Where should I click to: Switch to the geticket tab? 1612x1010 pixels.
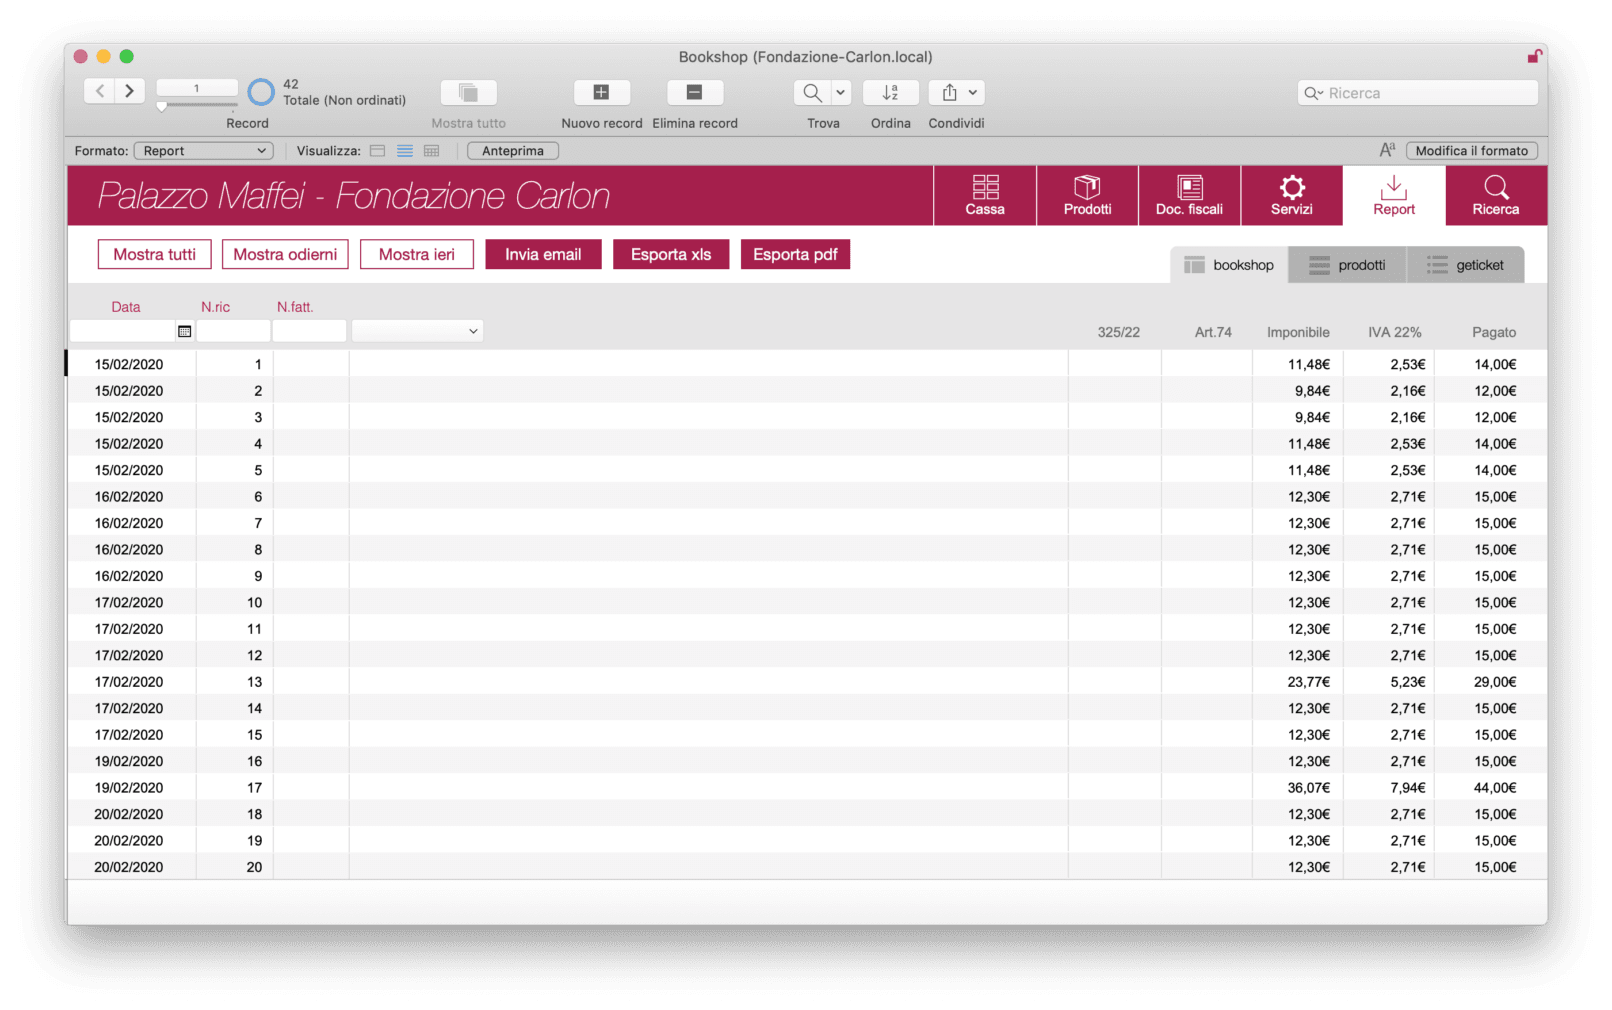click(x=1465, y=265)
